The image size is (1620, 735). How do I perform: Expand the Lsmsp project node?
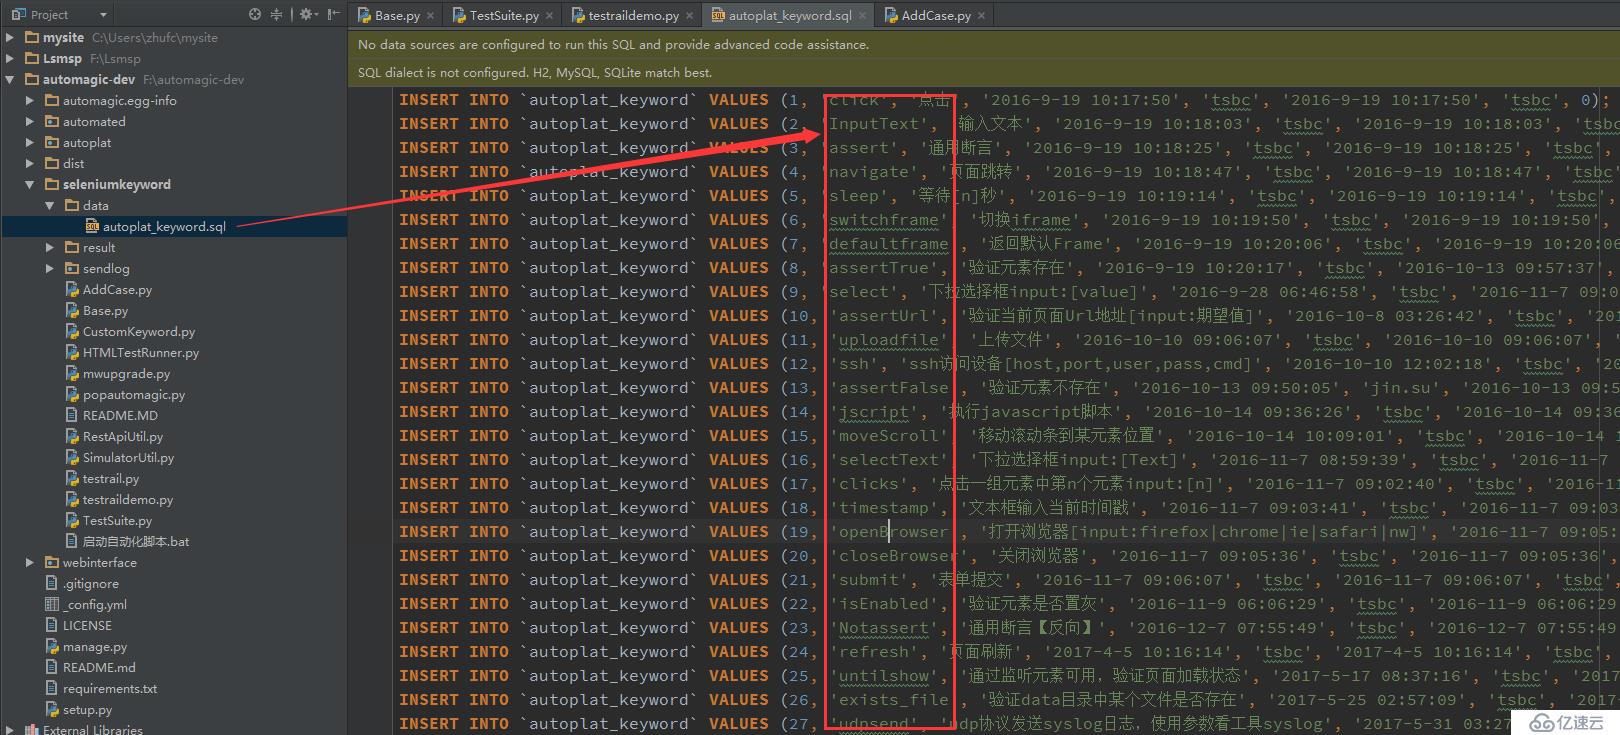(x=10, y=58)
